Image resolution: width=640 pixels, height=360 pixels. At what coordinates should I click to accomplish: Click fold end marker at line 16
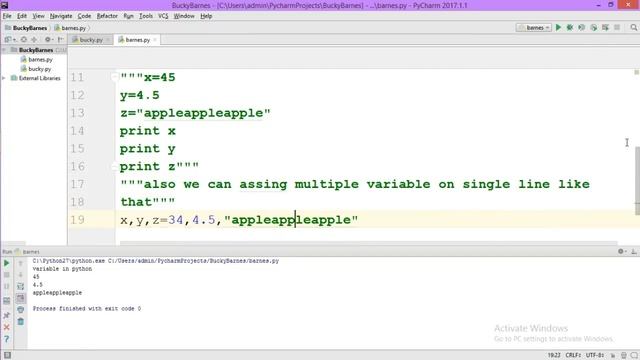pos(114,166)
